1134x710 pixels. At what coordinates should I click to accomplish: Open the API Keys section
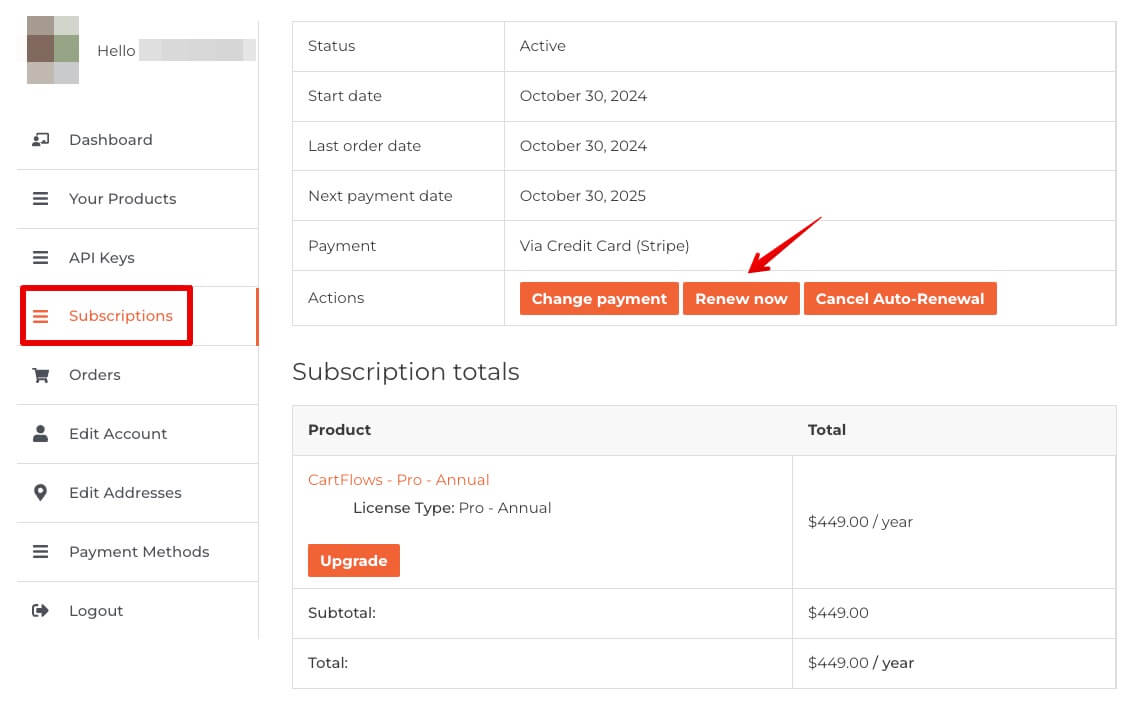point(101,257)
